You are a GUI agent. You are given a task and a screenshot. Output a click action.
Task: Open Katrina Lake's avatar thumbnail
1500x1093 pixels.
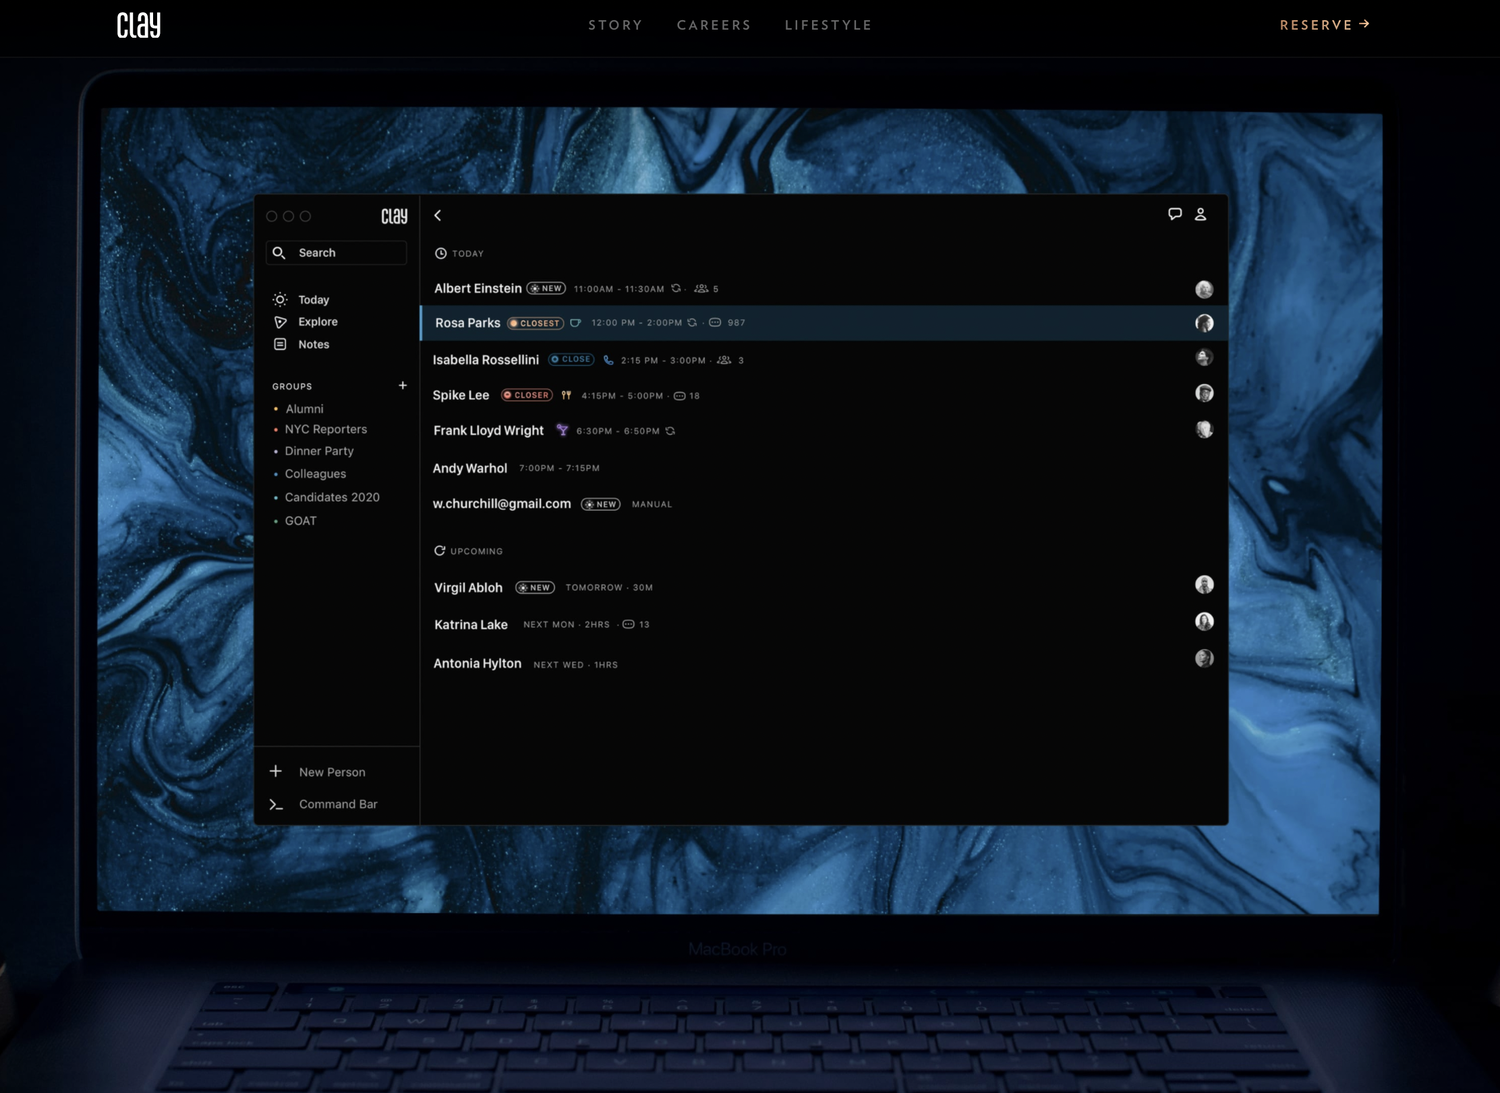(1204, 621)
